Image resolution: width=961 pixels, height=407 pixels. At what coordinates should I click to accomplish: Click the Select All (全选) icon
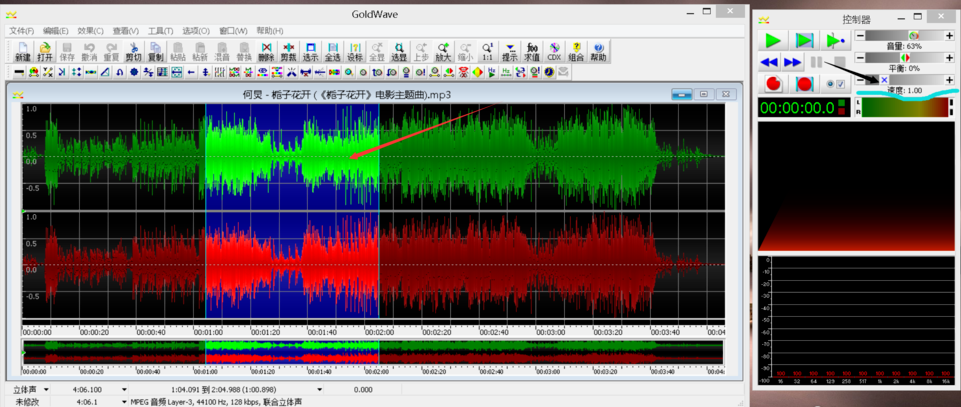333,52
